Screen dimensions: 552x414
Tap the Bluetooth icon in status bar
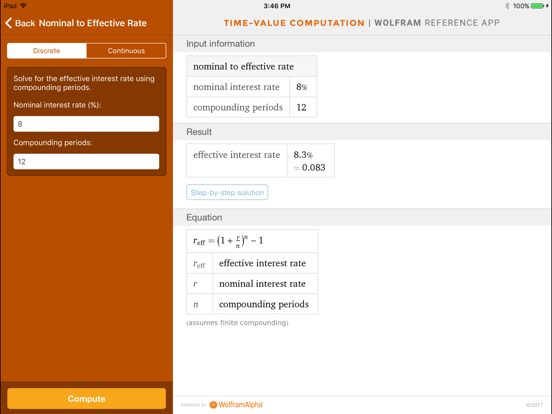point(507,6)
